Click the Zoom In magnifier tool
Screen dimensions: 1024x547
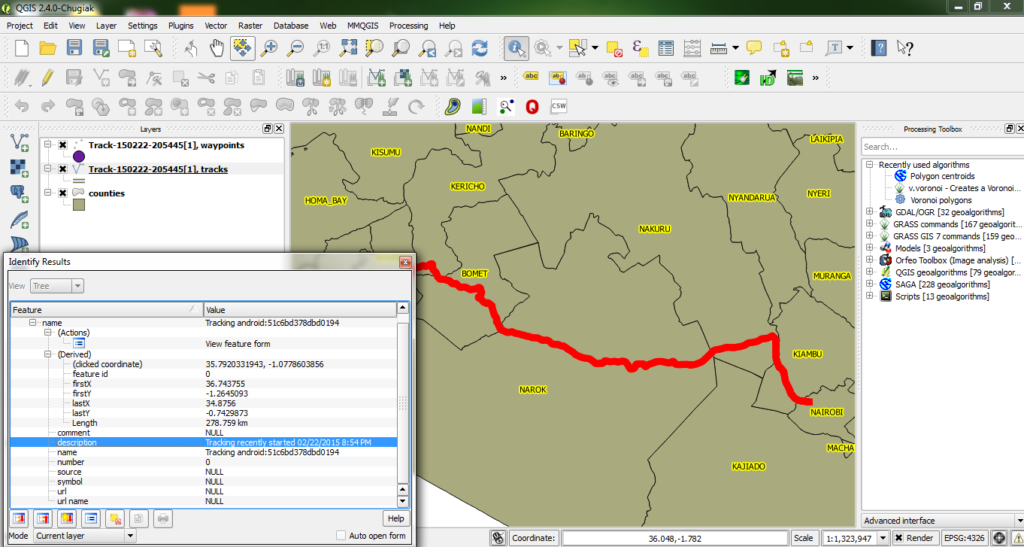tap(269, 47)
